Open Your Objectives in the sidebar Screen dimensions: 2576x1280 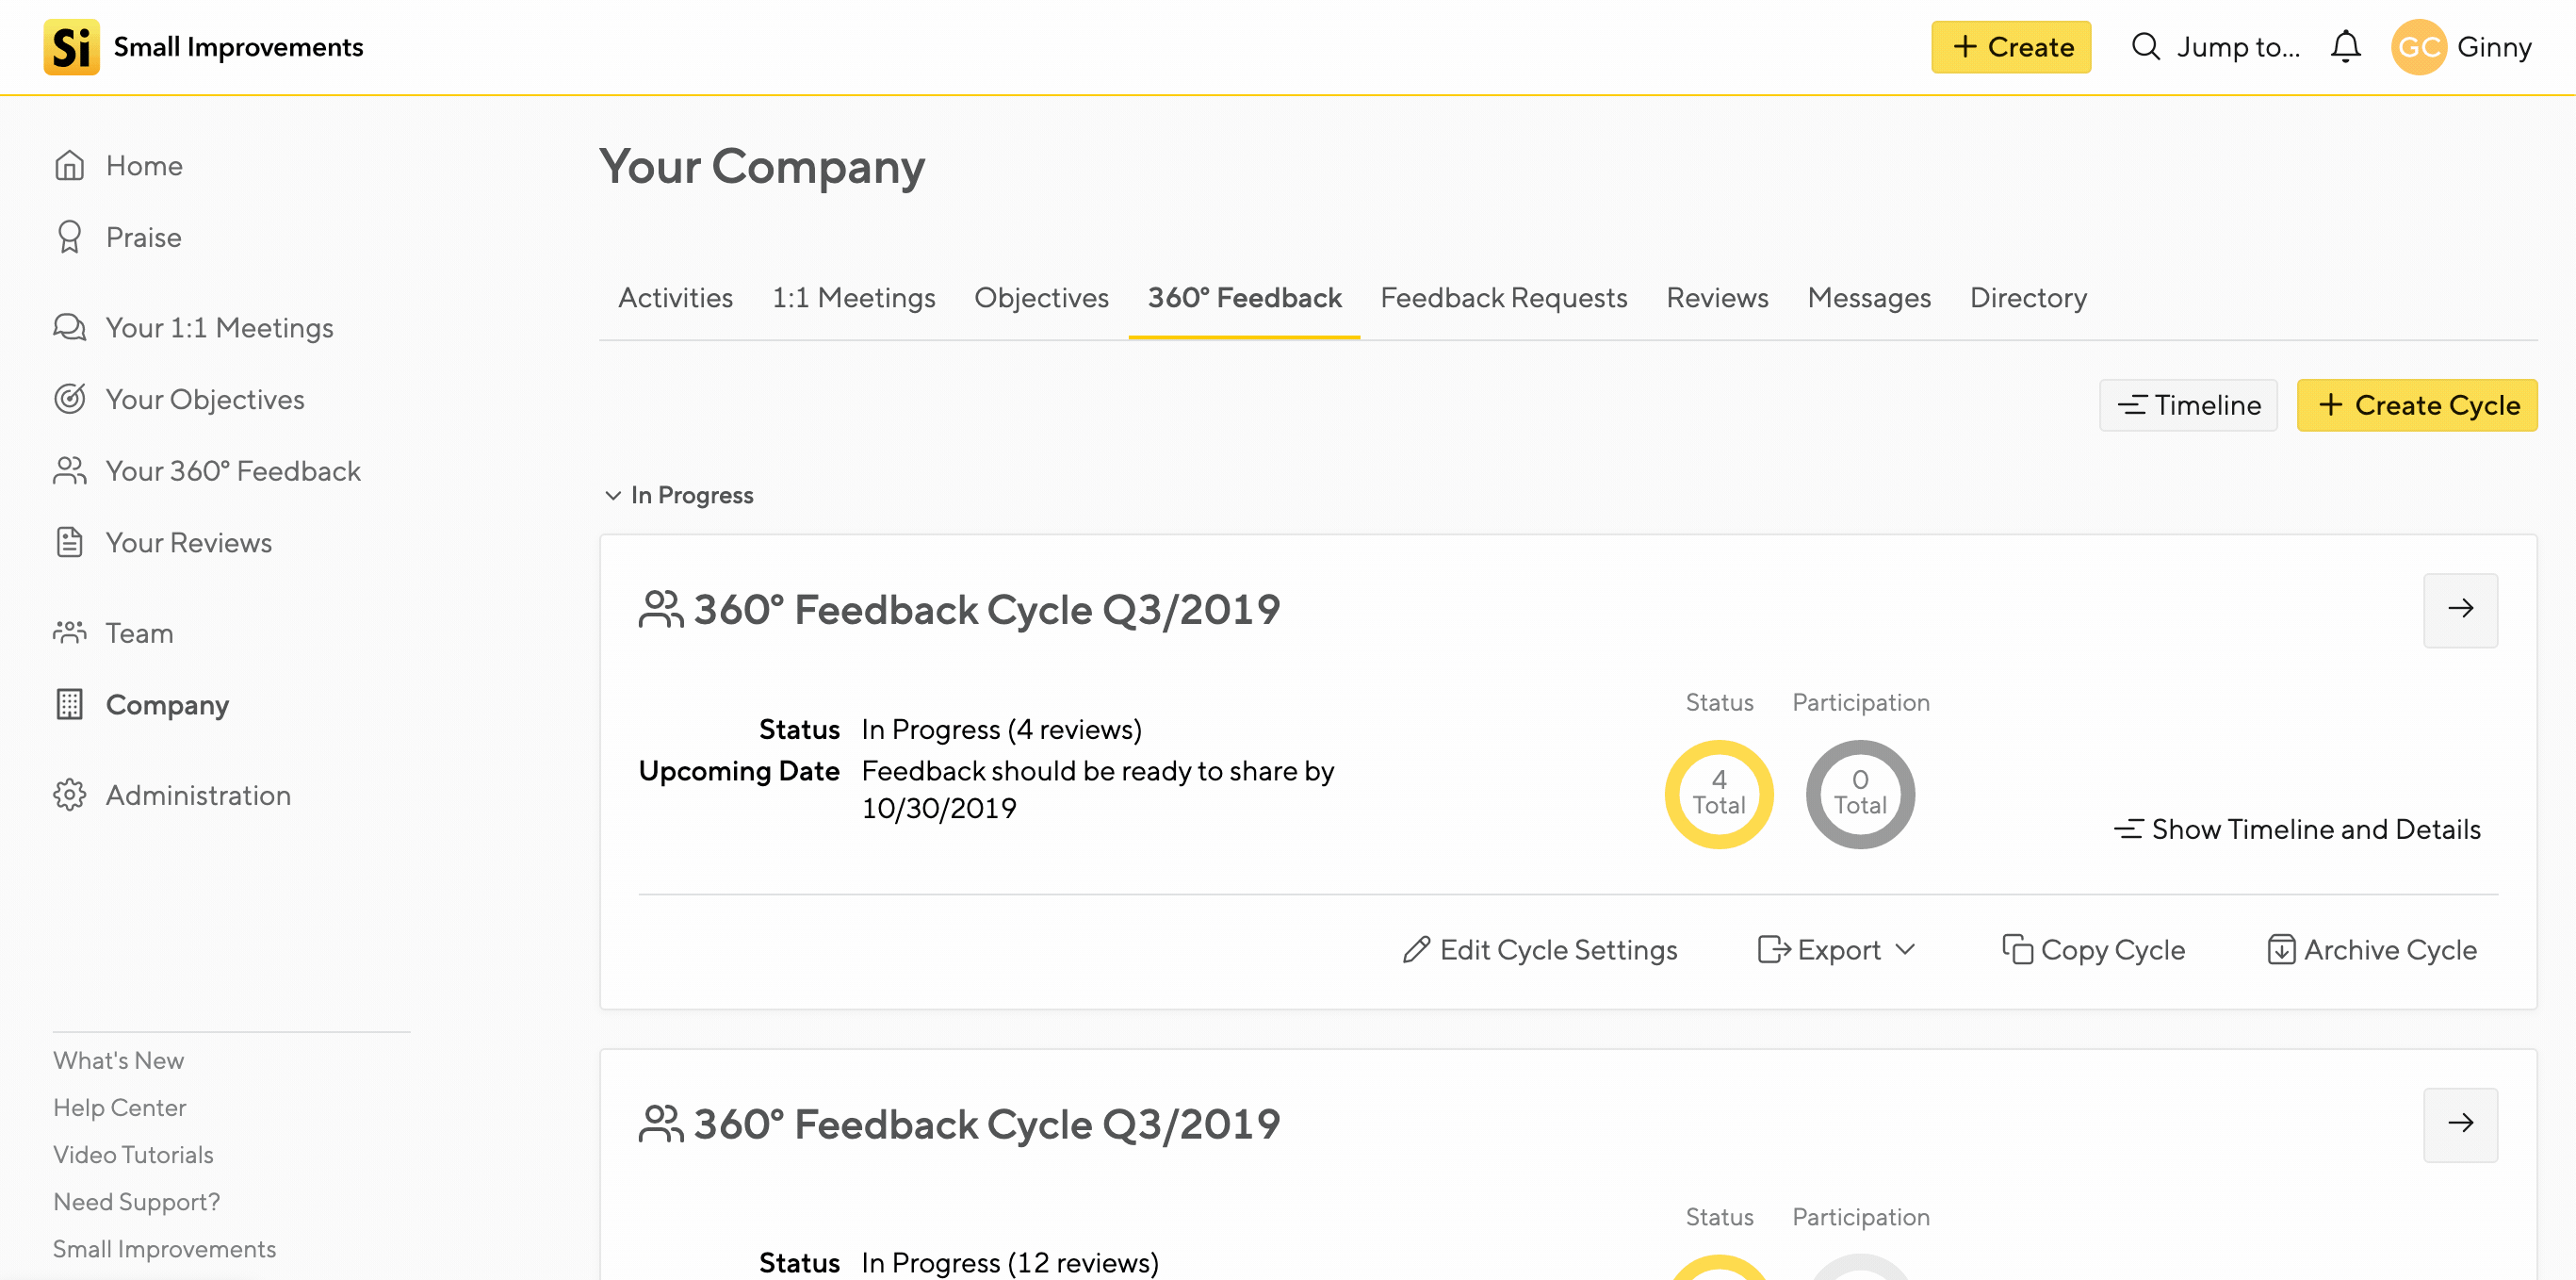(179, 399)
